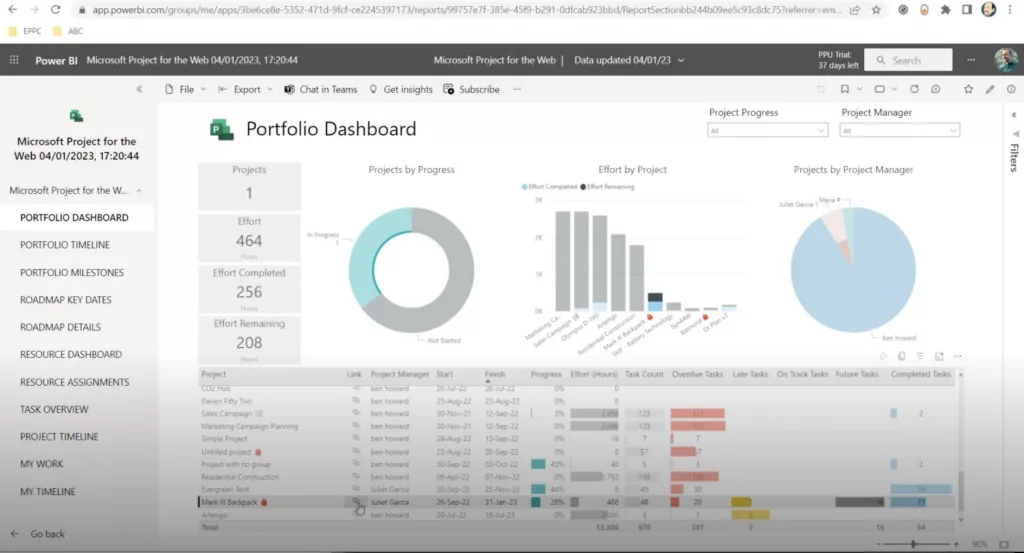Viewport: 1024px width, 553px height.
Task: Show filters affecting the table visual
Action: click(920, 356)
